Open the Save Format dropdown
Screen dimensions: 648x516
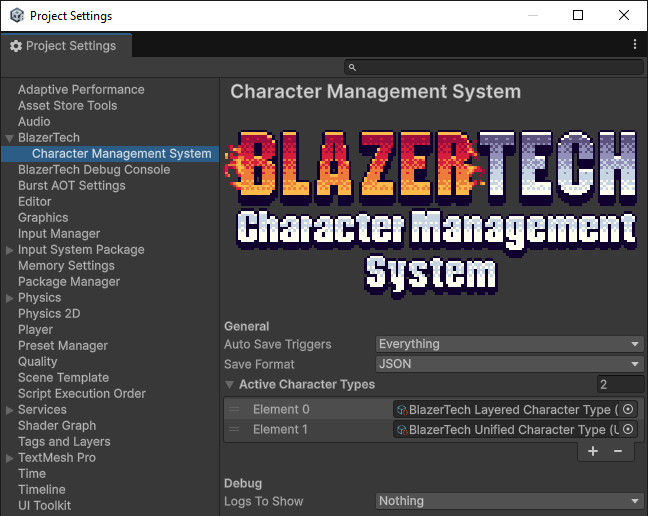click(x=510, y=364)
